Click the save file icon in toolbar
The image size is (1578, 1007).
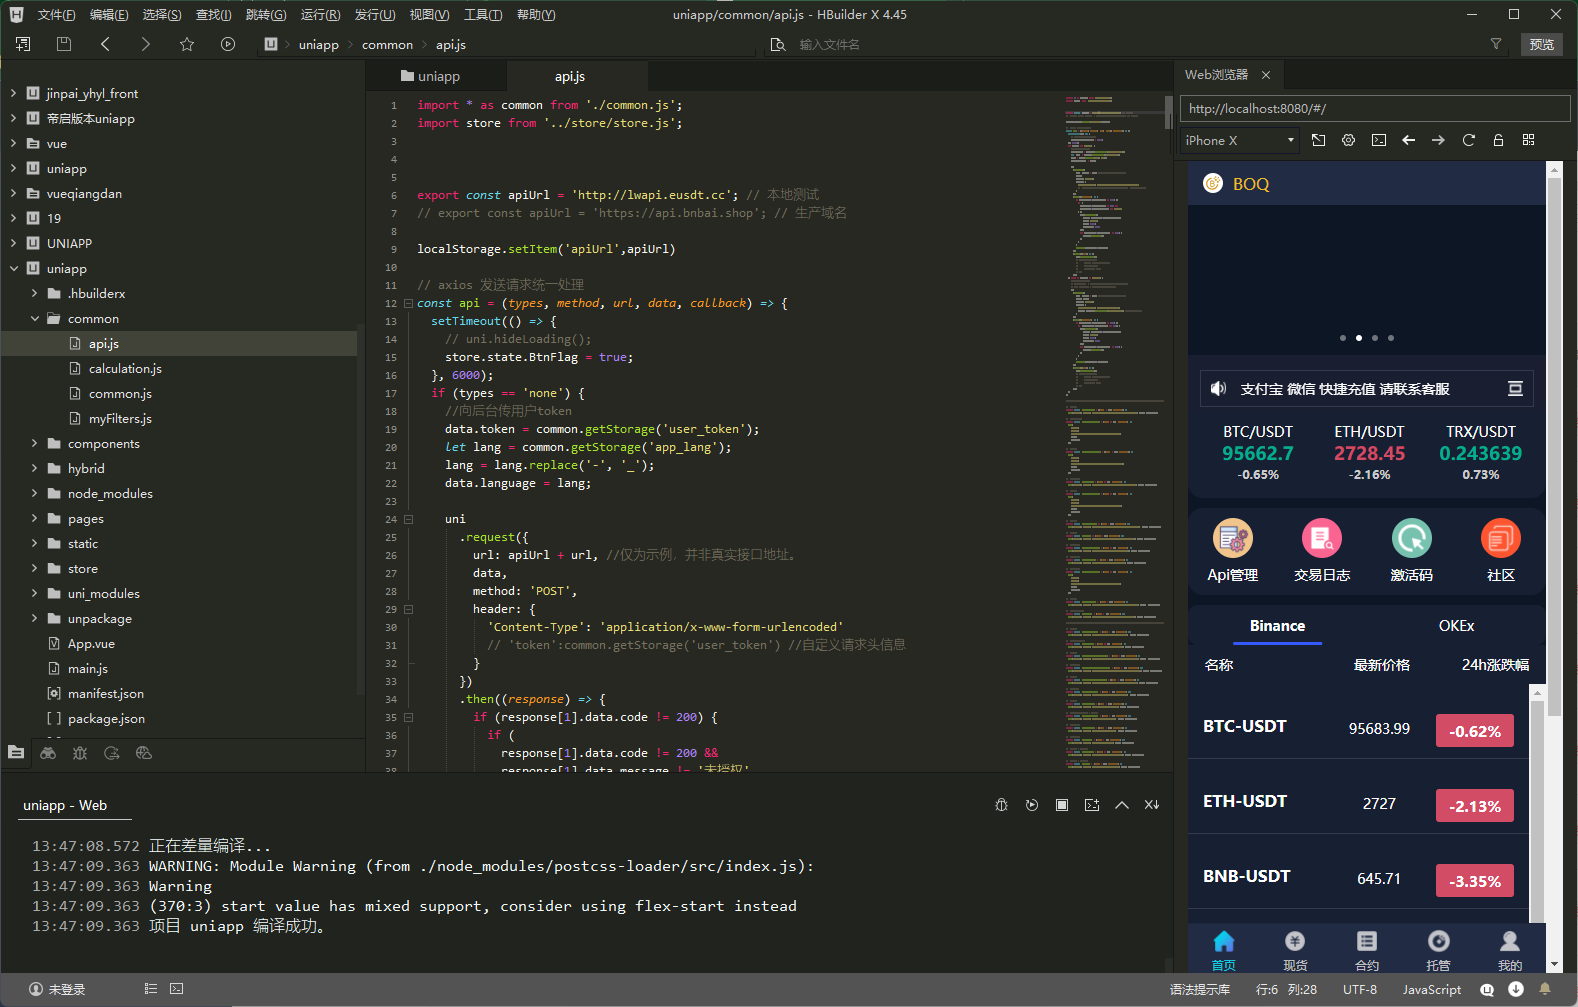pos(64,44)
